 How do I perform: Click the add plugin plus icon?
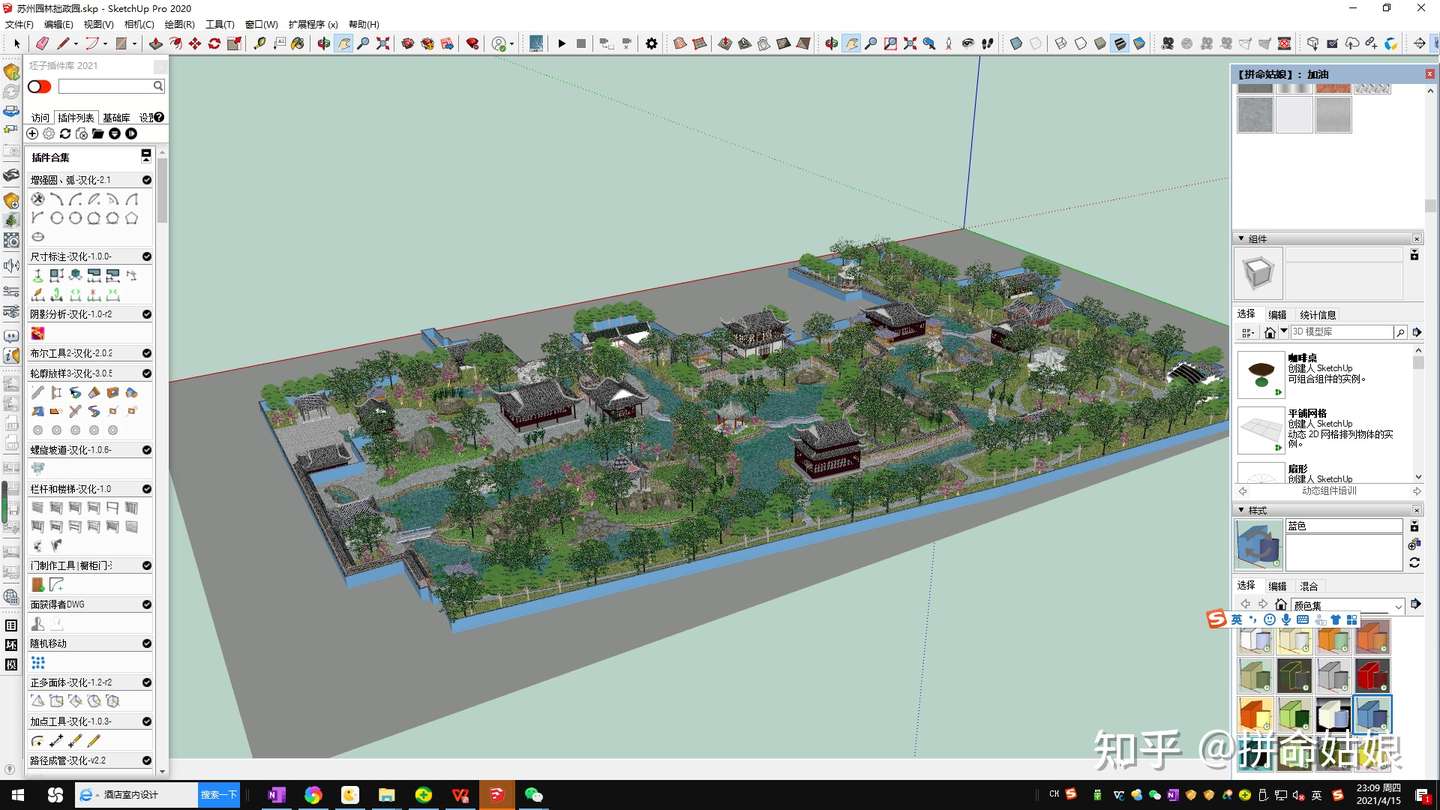click(32, 133)
